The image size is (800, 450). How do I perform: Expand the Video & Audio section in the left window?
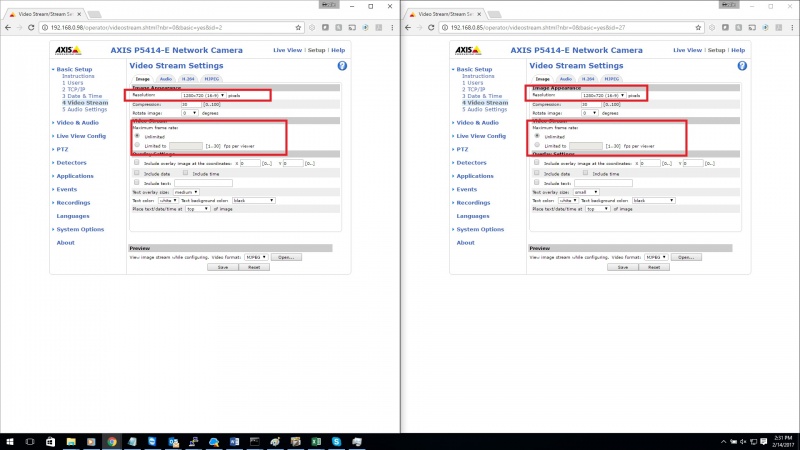pos(78,122)
